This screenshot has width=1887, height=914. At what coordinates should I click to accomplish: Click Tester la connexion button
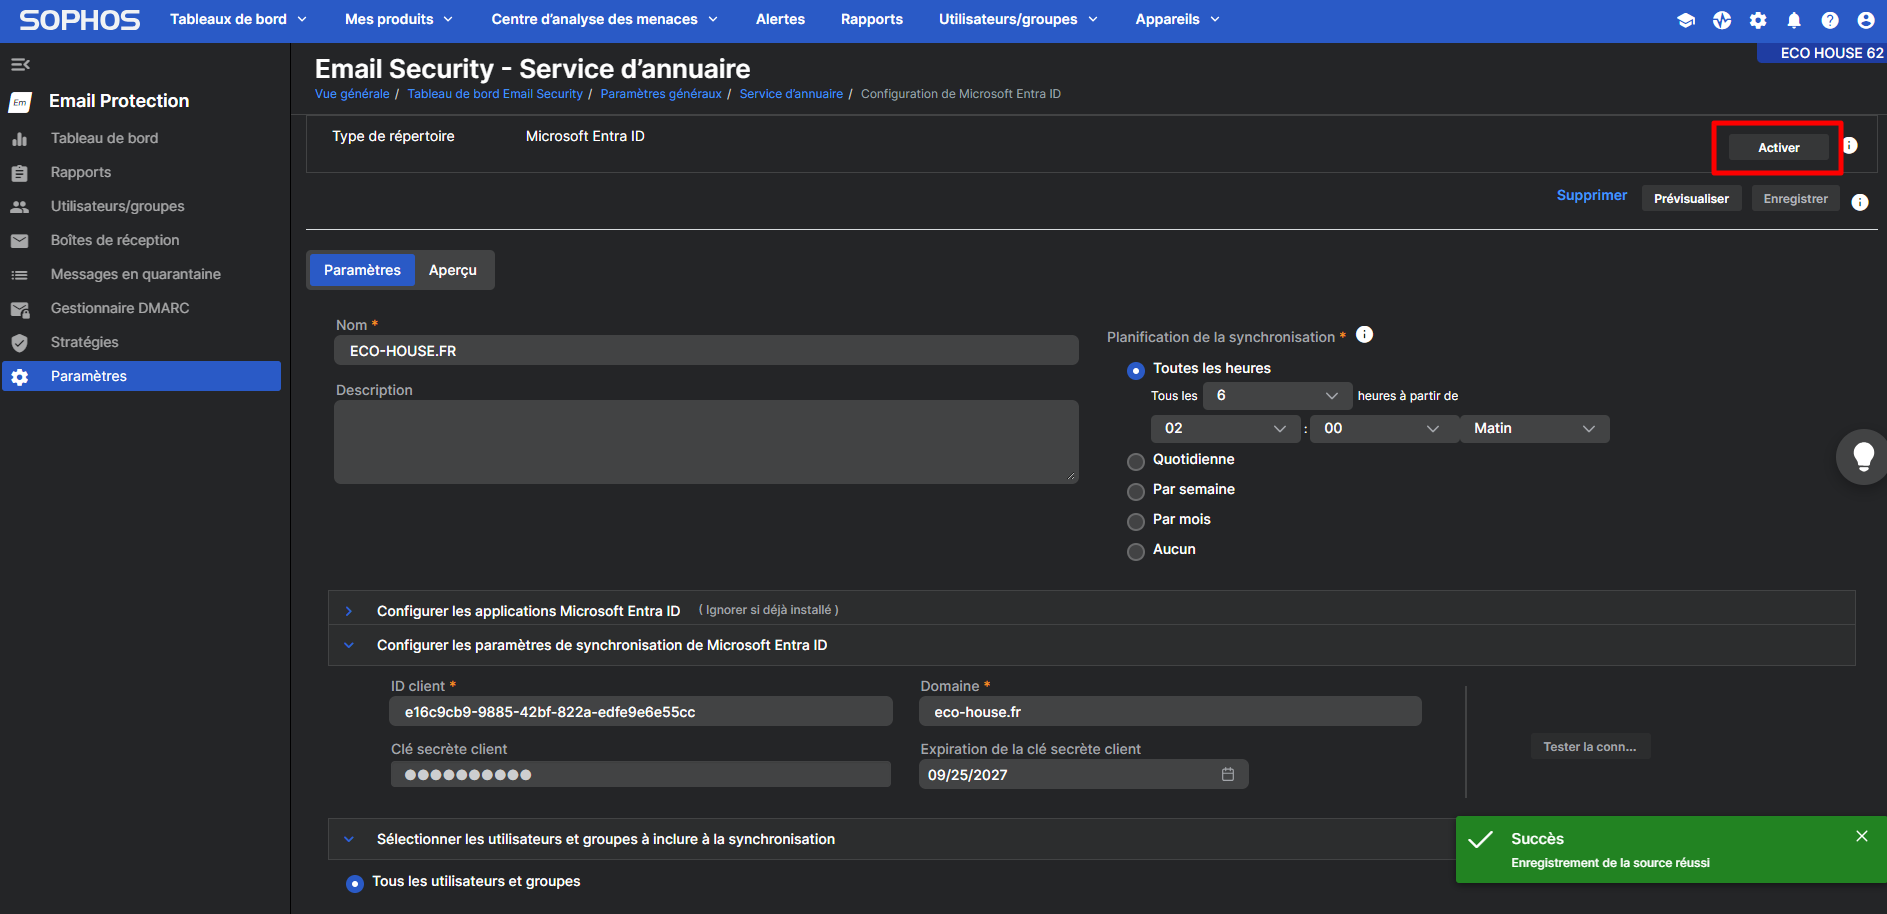tap(1590, 746)
